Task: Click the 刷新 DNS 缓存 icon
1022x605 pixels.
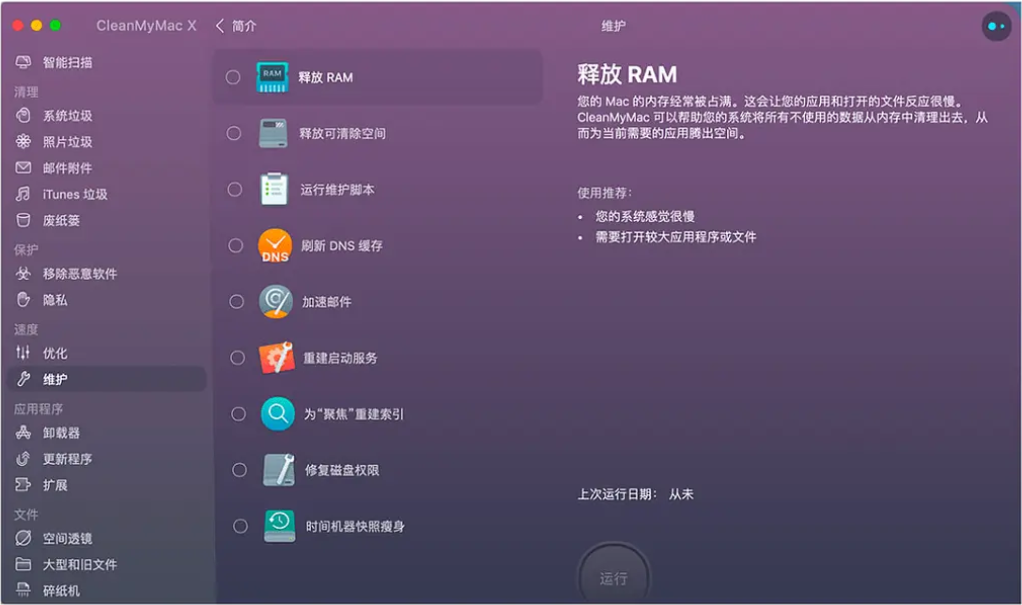Action: (x=275, y=246)
